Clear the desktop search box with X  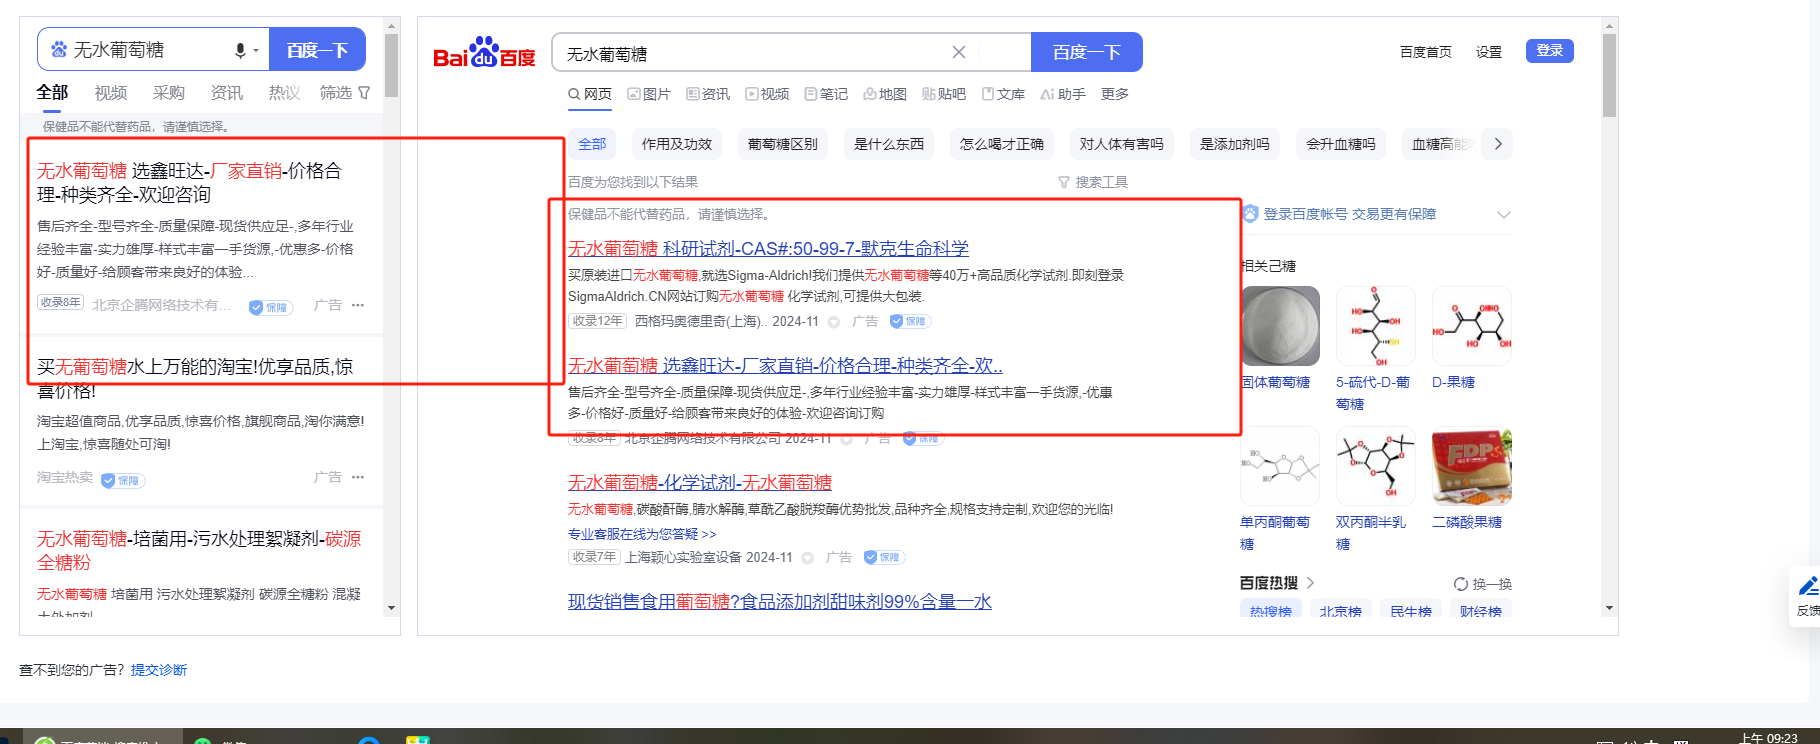pos(958,52)
